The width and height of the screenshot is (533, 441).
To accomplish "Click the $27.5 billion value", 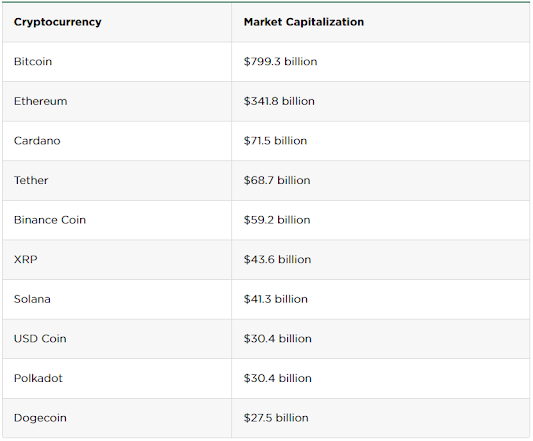I will coord(276,418).
